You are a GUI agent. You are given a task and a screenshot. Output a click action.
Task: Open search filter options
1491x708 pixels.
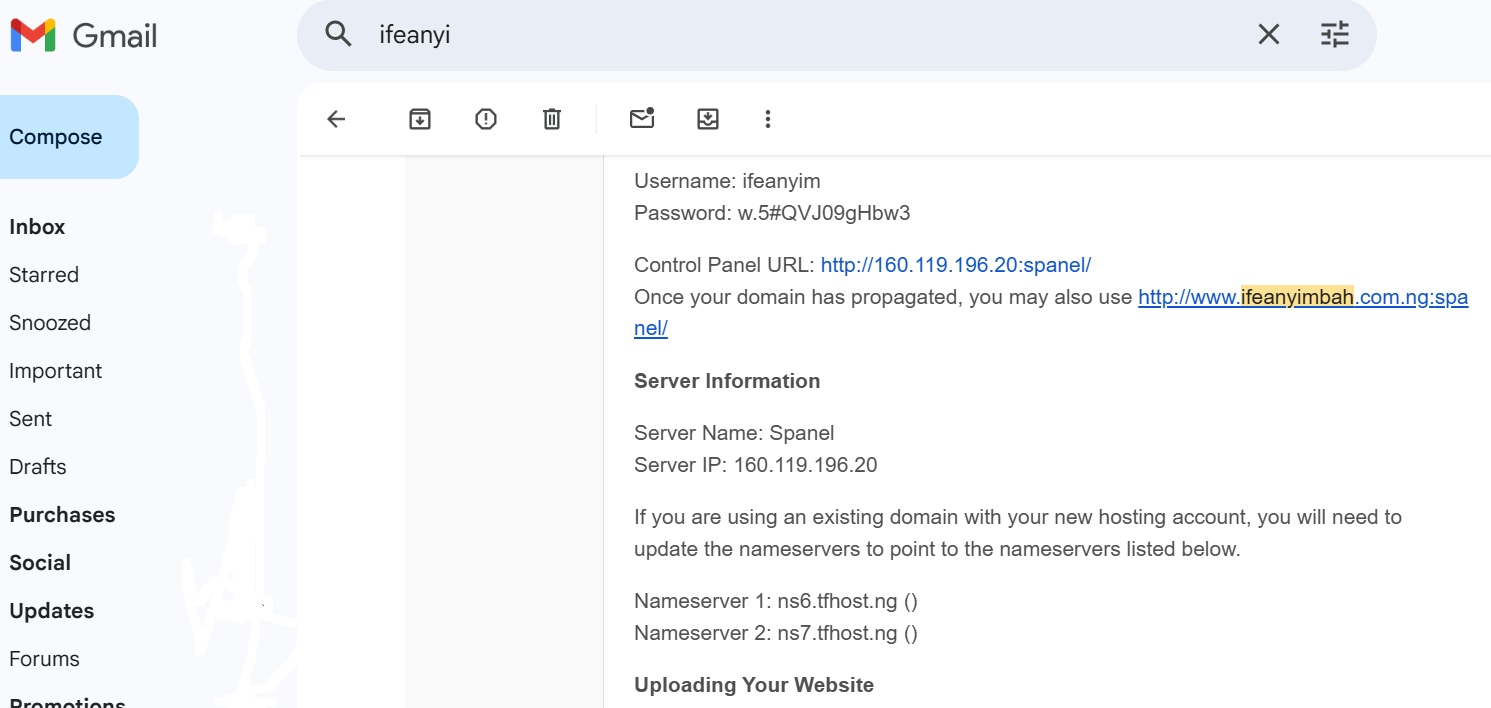pos(1334,35)
